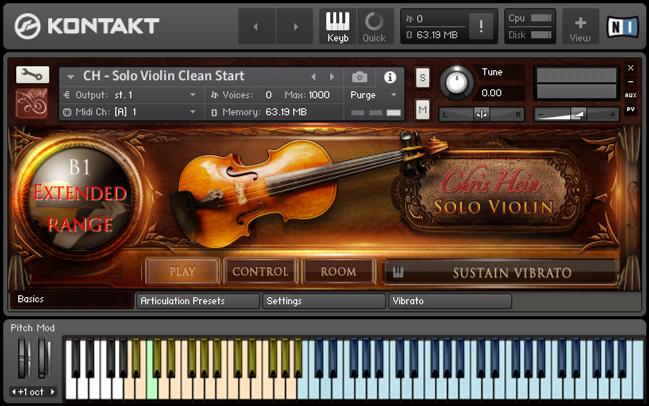Click the Max voices 1000 value
This screenshot has width=649, height=406.
tap(319, 95)
